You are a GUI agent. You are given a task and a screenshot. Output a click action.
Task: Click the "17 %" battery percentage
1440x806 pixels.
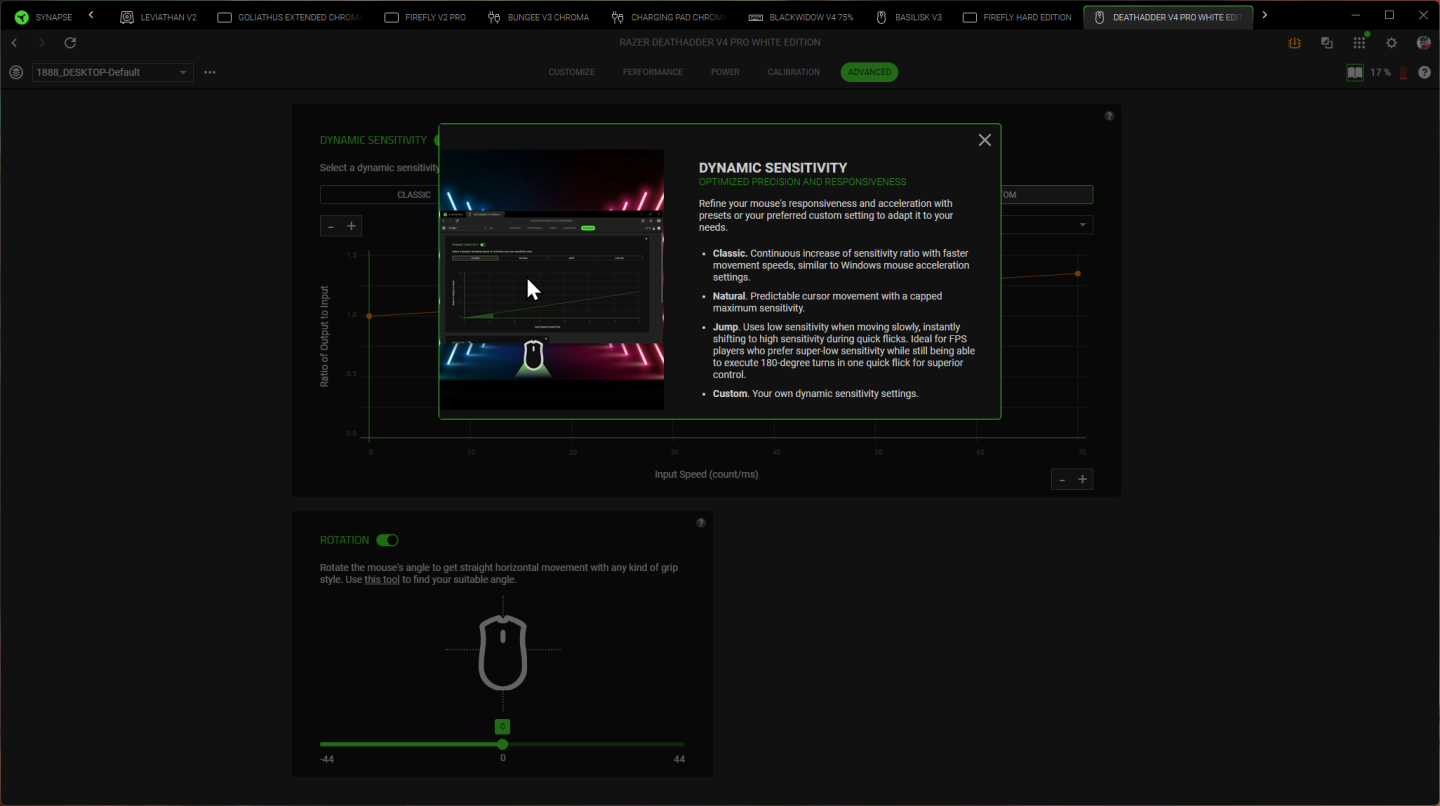point(1381,73)
